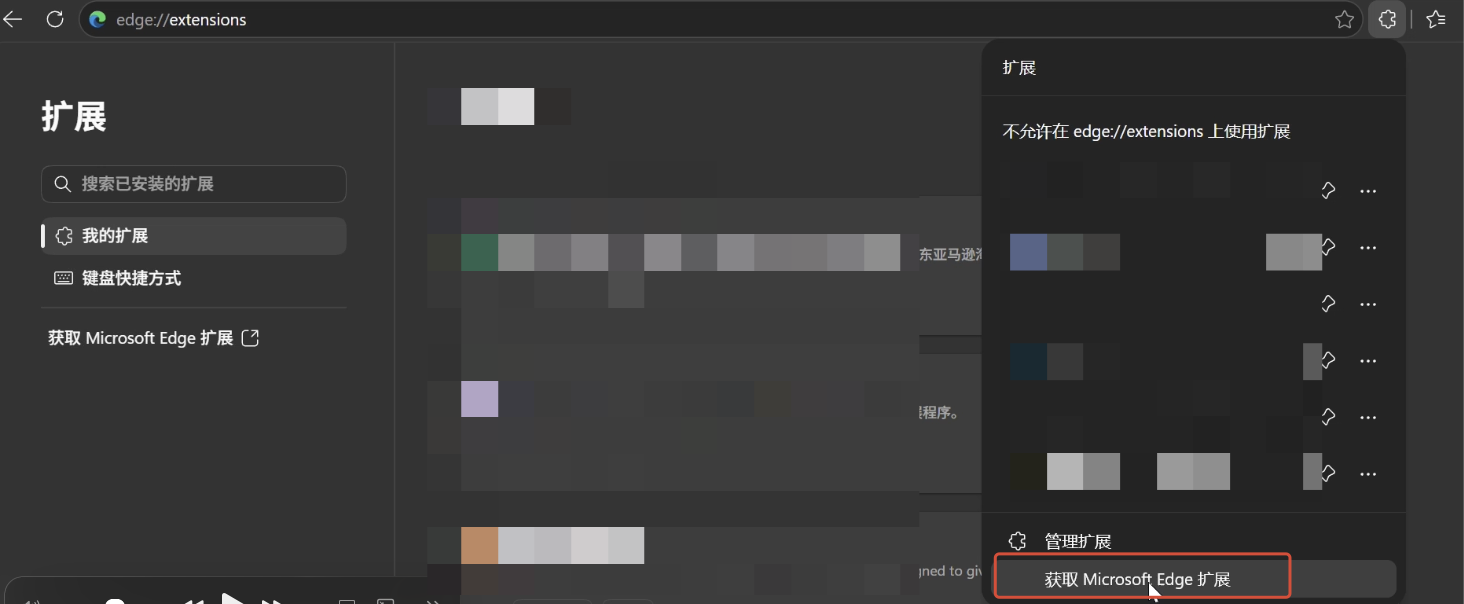Click the keyboard icon next to 键盘快捷方式
1464x604 pixels.
(64, 278)
